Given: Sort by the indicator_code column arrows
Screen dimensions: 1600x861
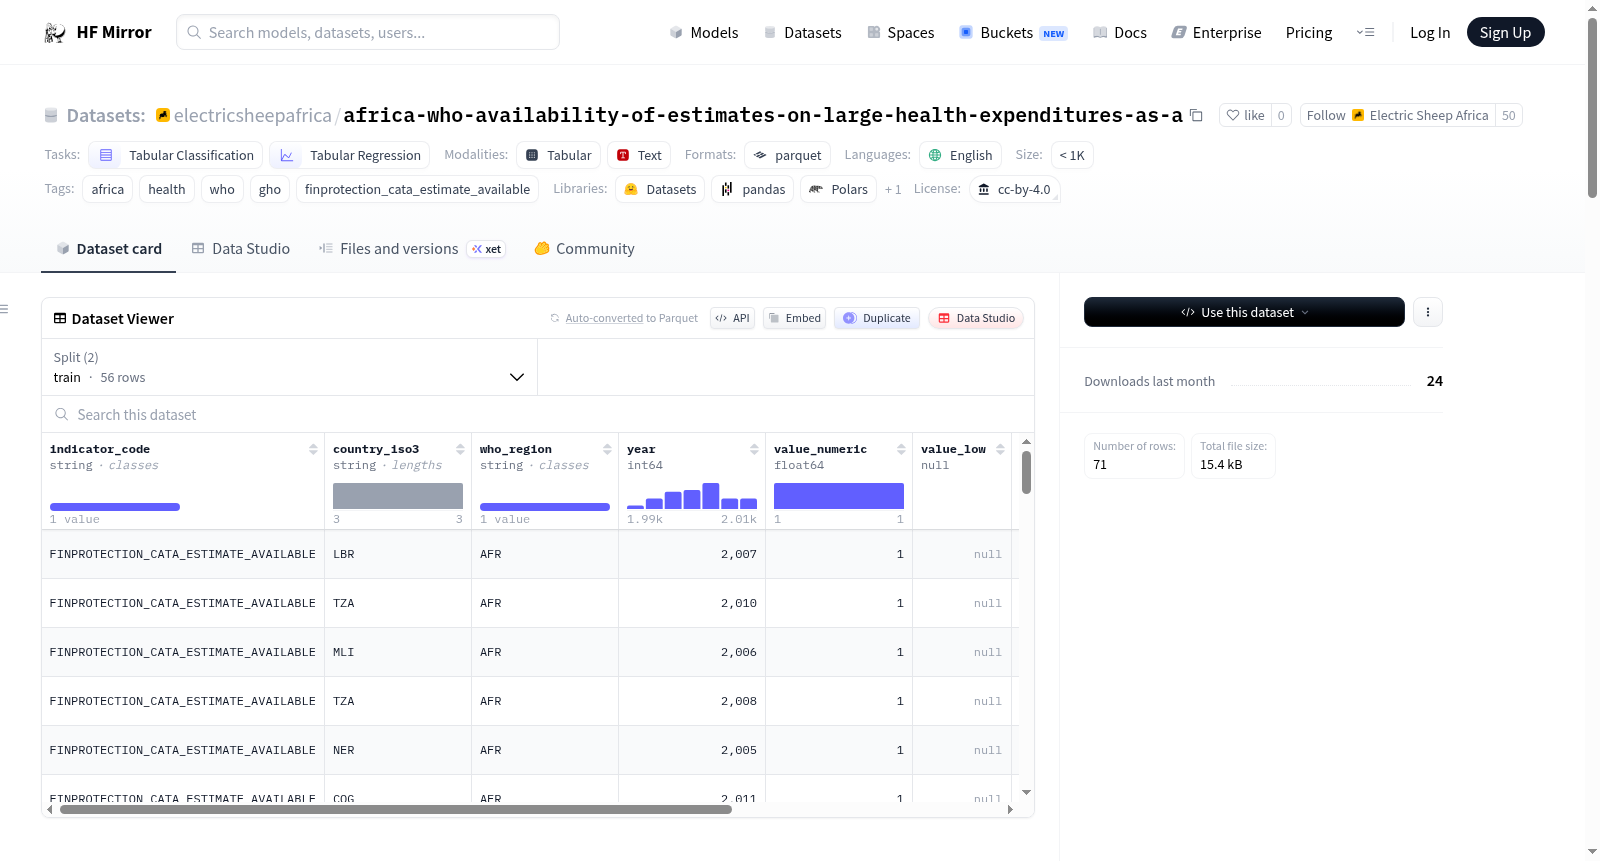Looking at the screenshot, I should (313, 449).
